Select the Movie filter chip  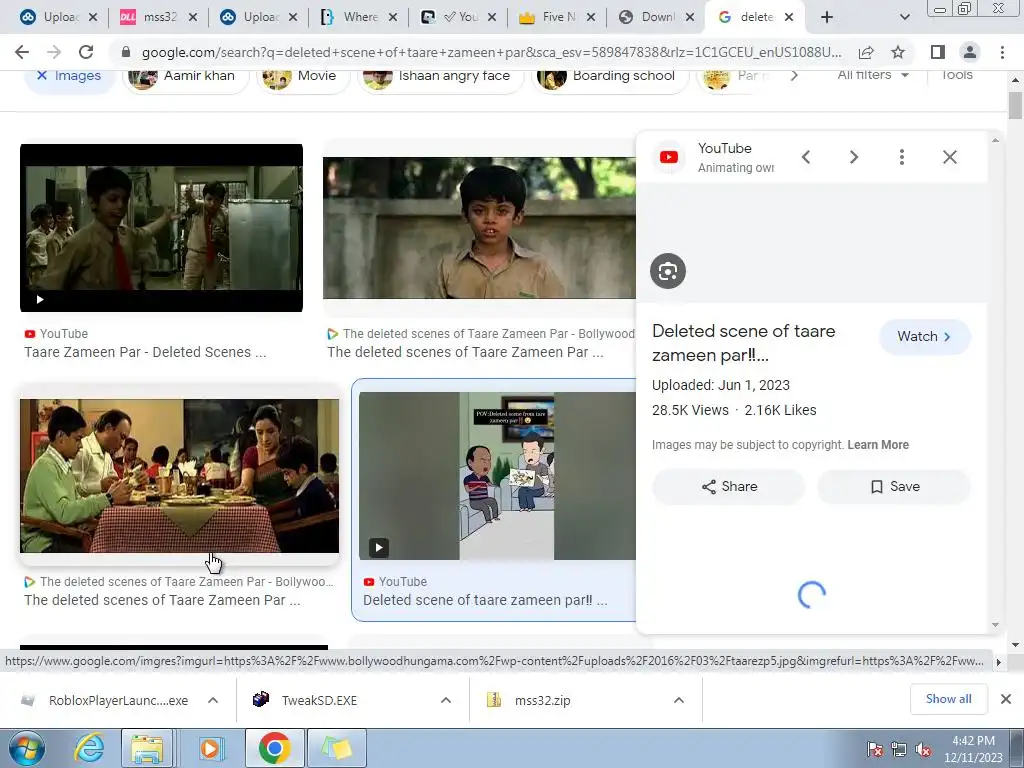click(304, 76)
